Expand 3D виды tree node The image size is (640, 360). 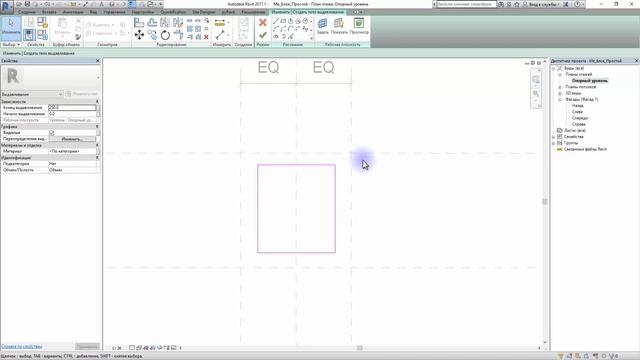click(x=560, y=93)
